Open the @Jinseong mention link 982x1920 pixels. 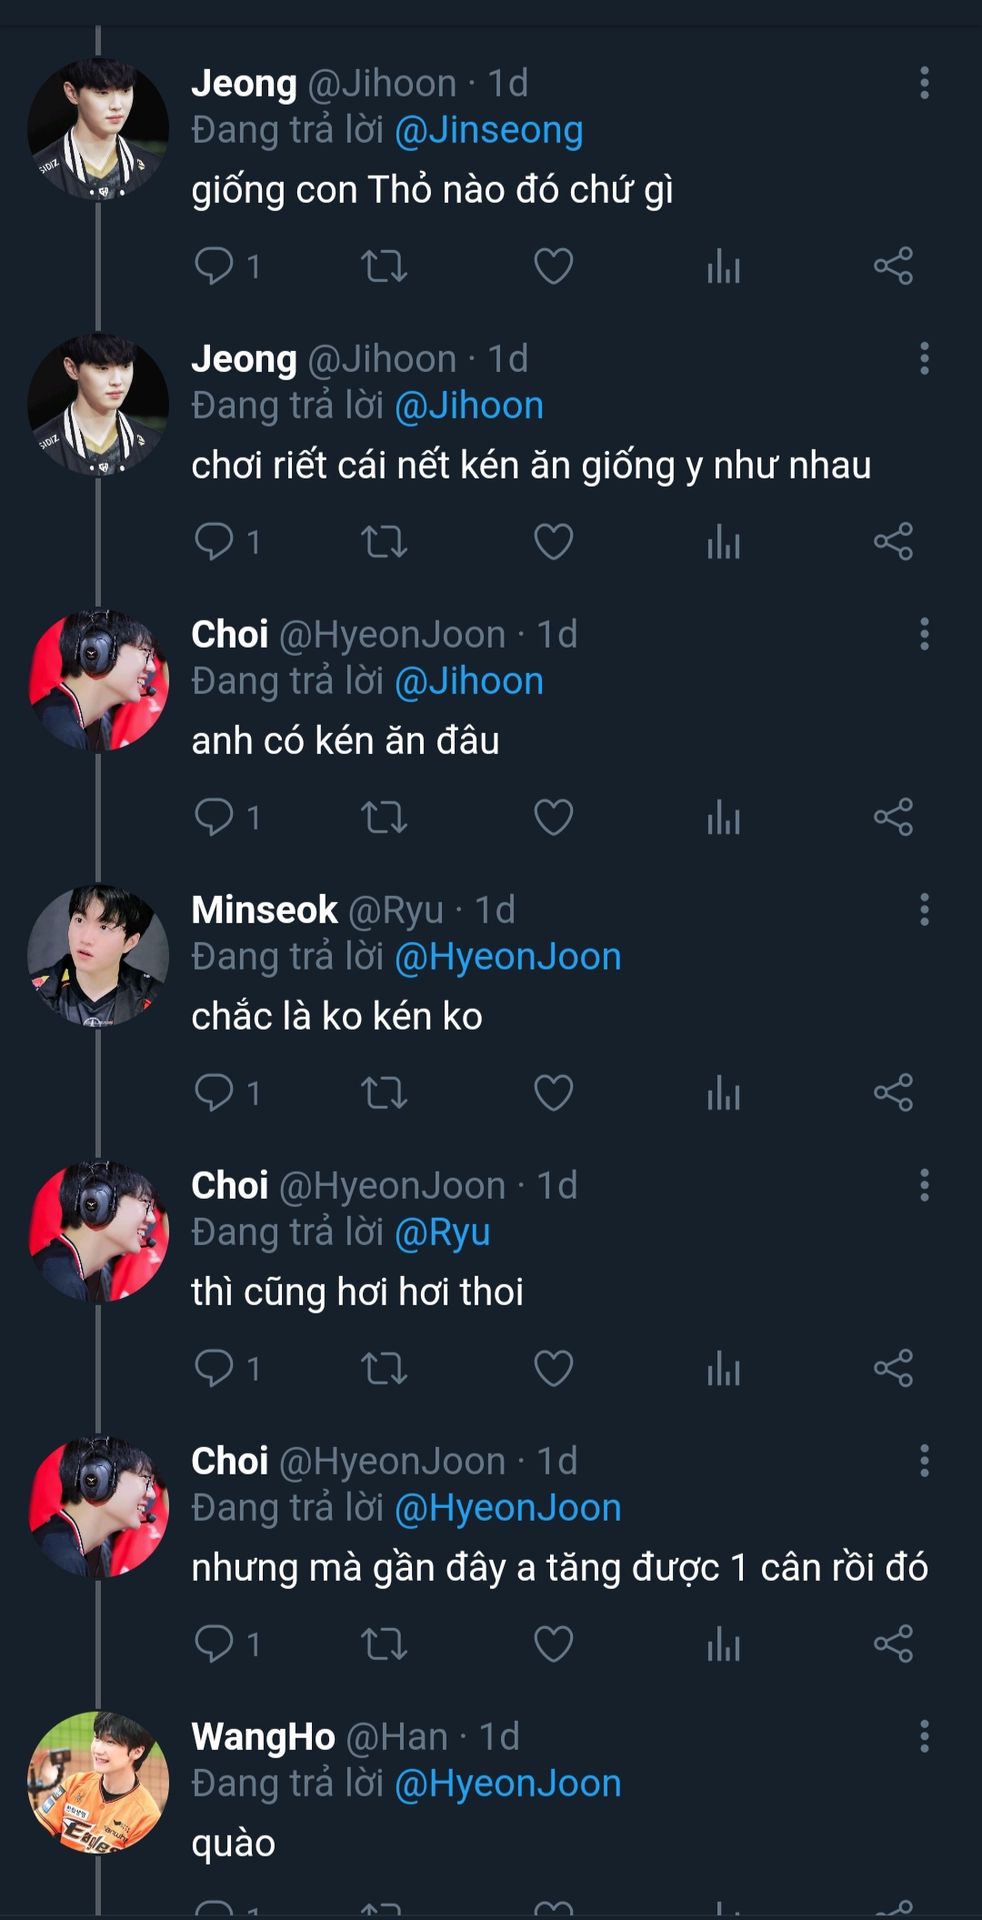[488, 131]
